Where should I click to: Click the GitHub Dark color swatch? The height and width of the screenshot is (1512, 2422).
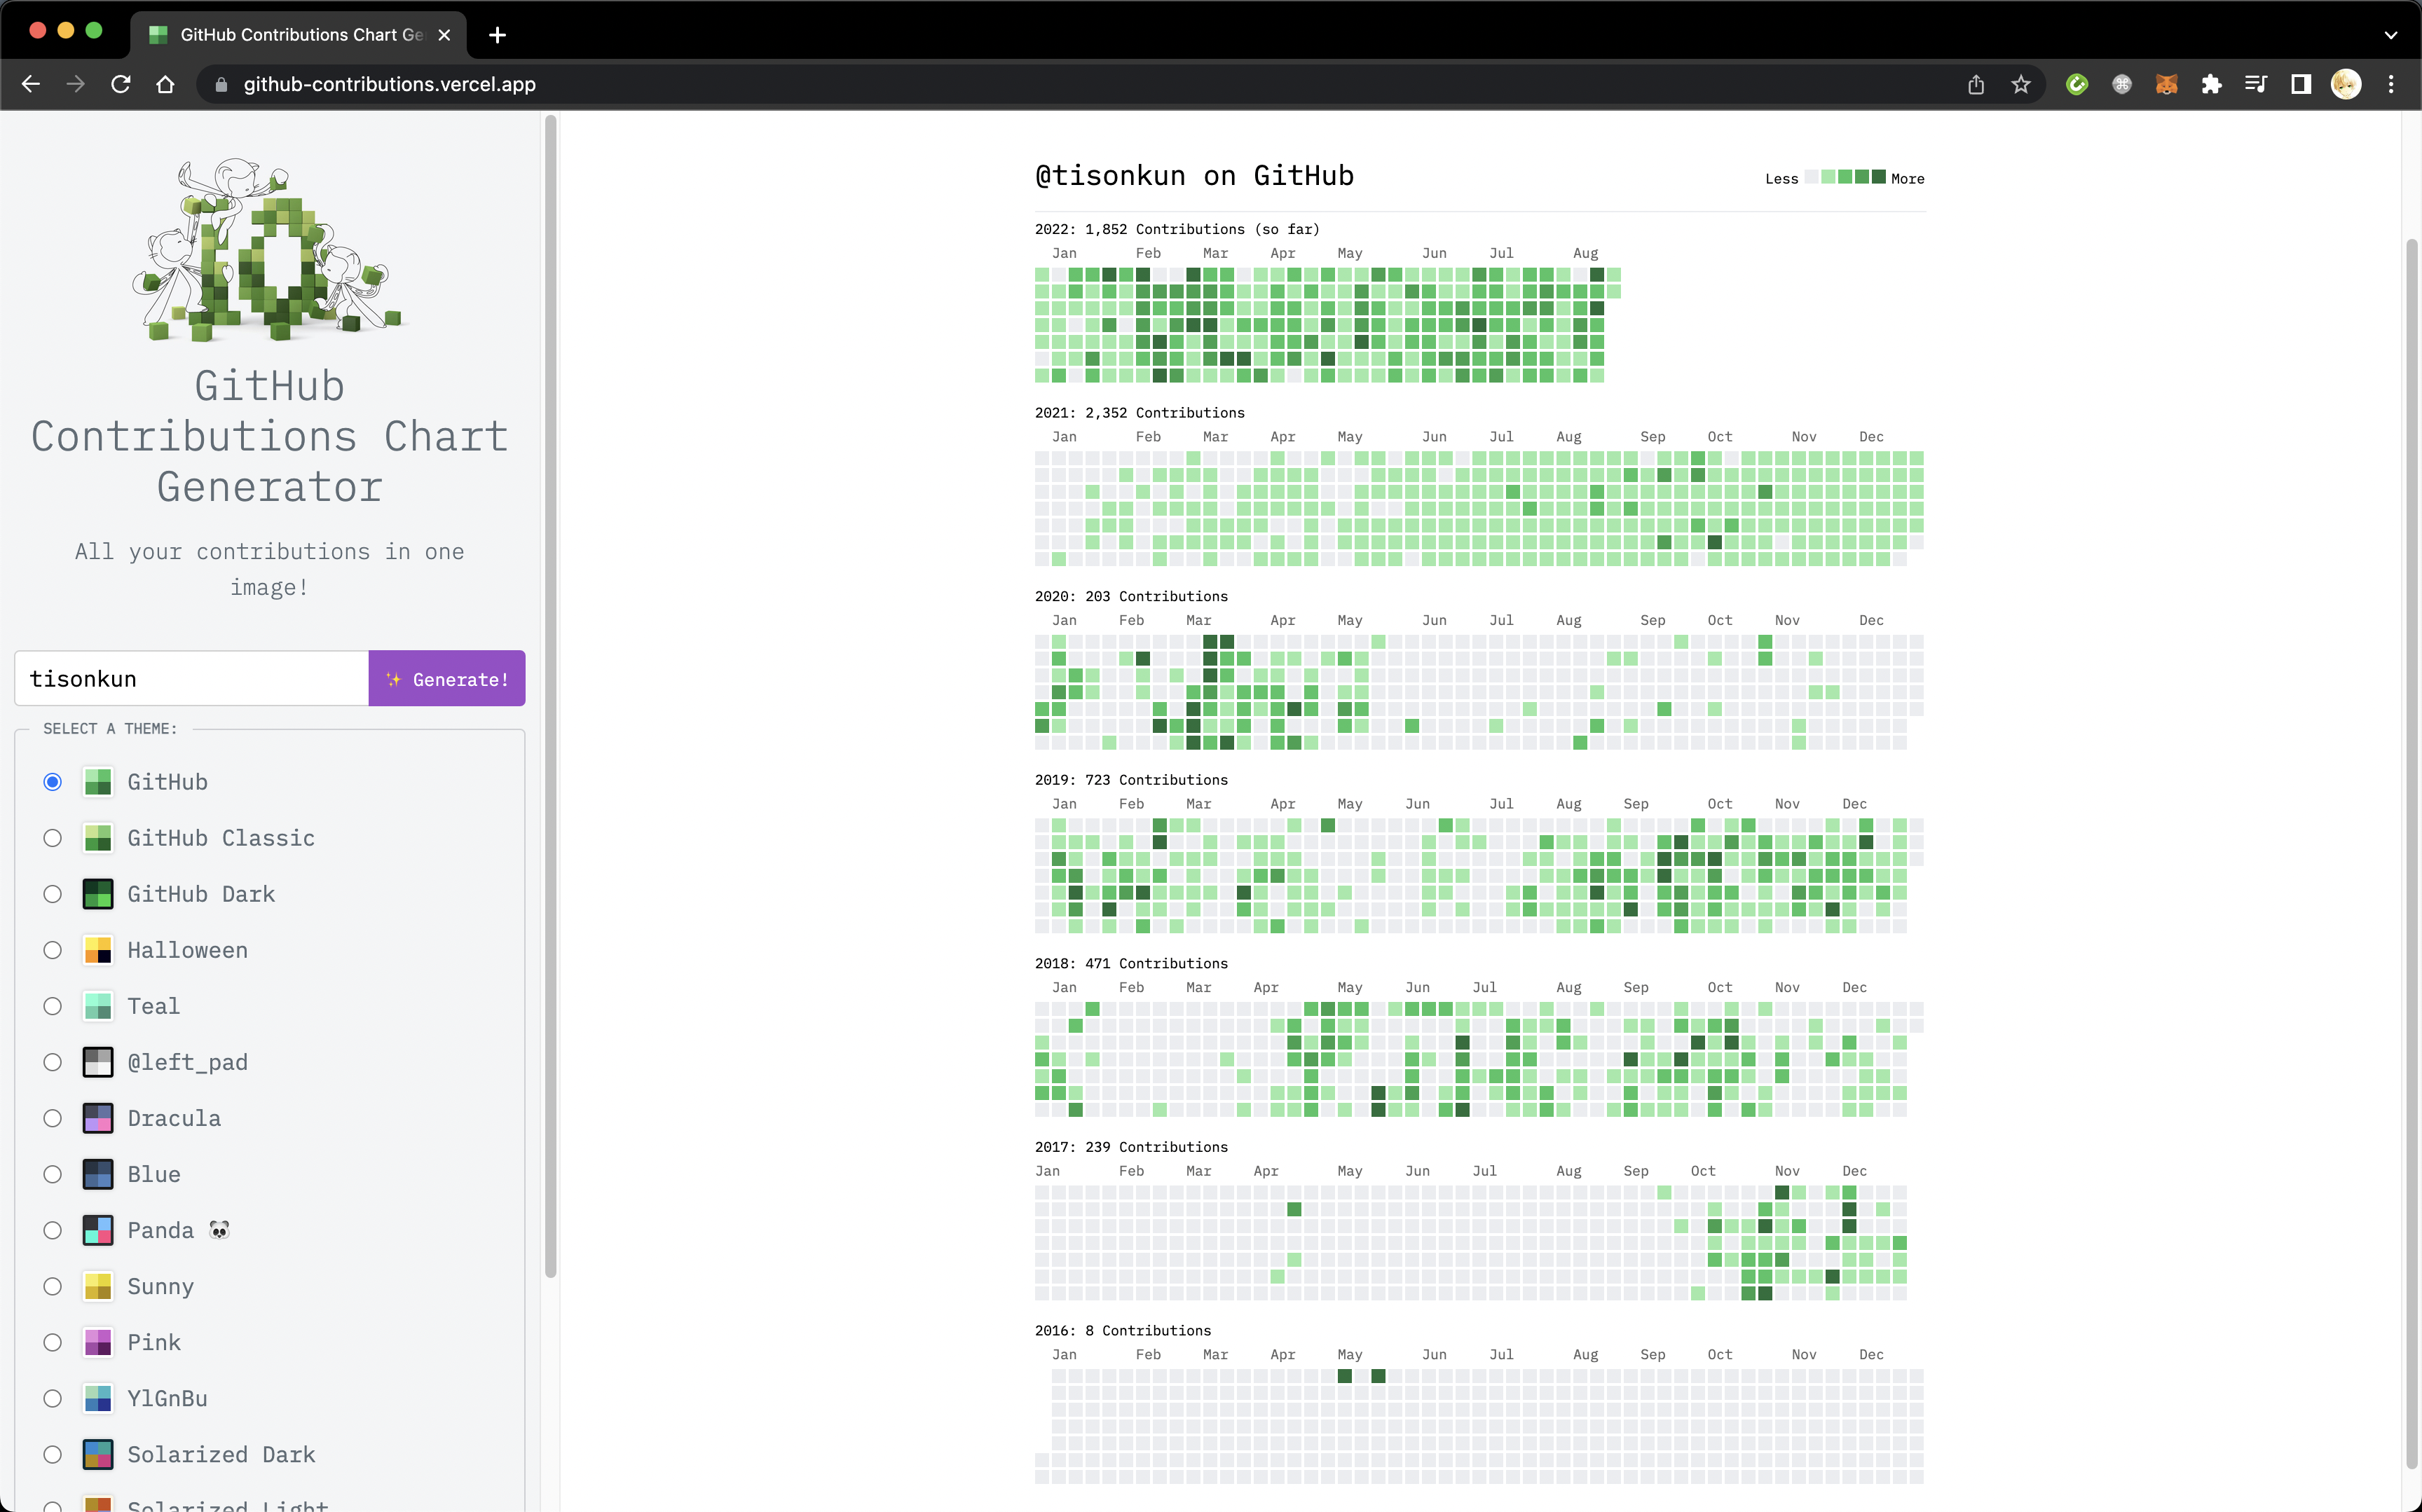click(x=98, y=894)
